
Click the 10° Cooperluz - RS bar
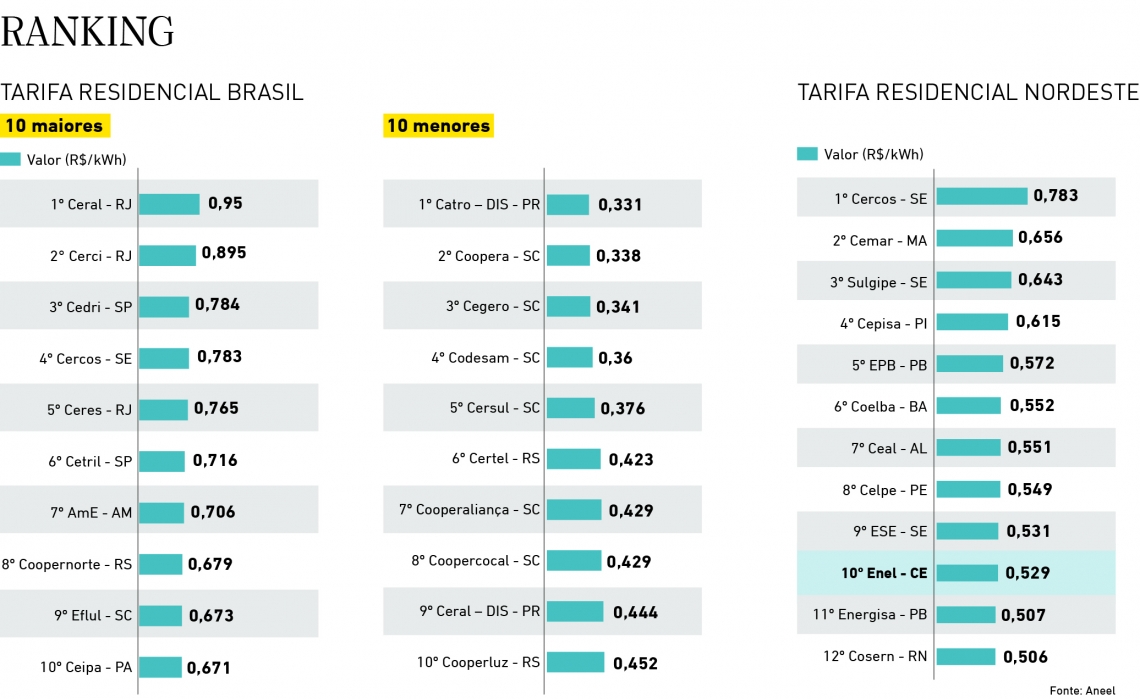tap(576, 662)
